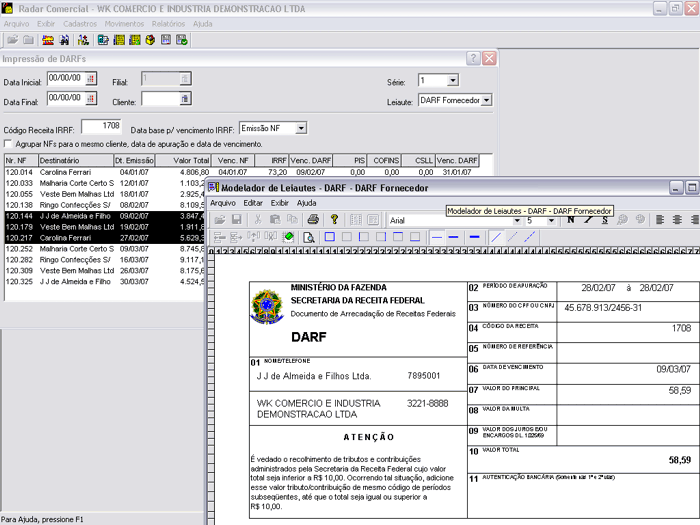Open the Série dropdown
This screenshot has height=525, width=700.
point(452,80)
